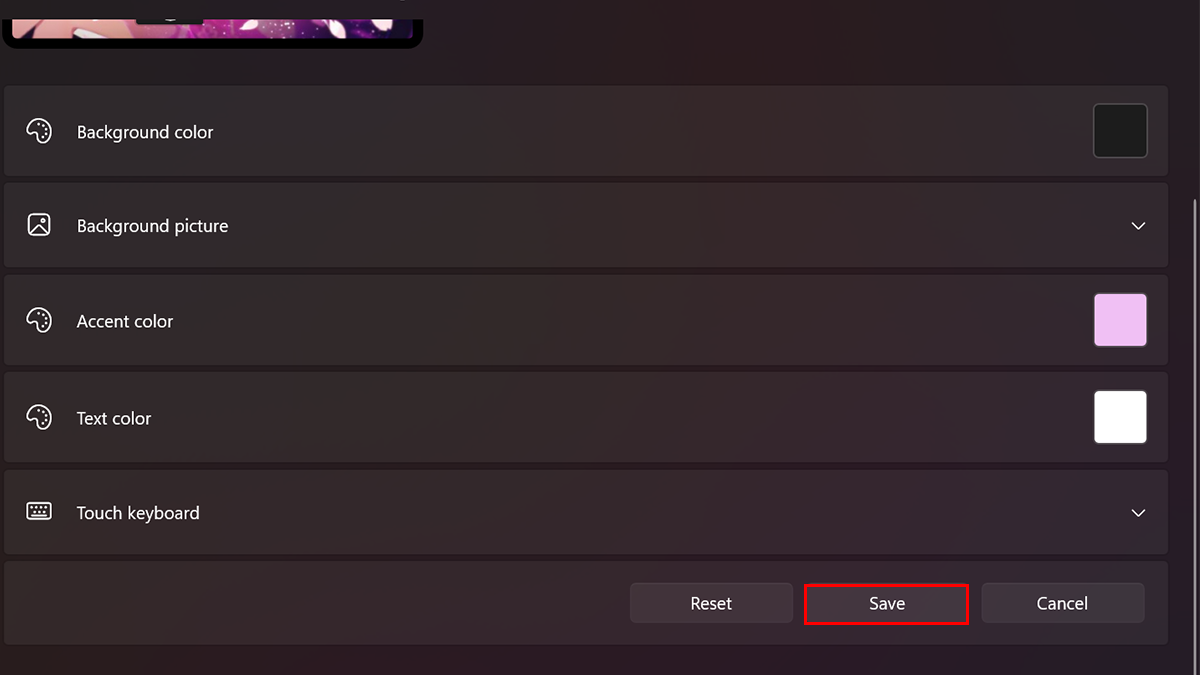Click the Background picture image icon
This screenshot has height=675, width=1200.
39,225
